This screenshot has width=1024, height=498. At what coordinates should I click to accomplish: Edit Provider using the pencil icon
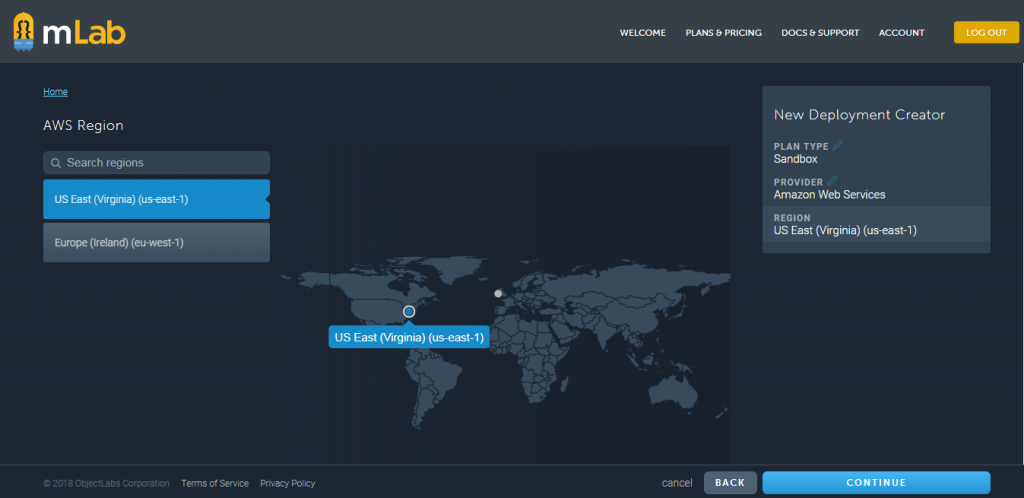coord(833,182)
